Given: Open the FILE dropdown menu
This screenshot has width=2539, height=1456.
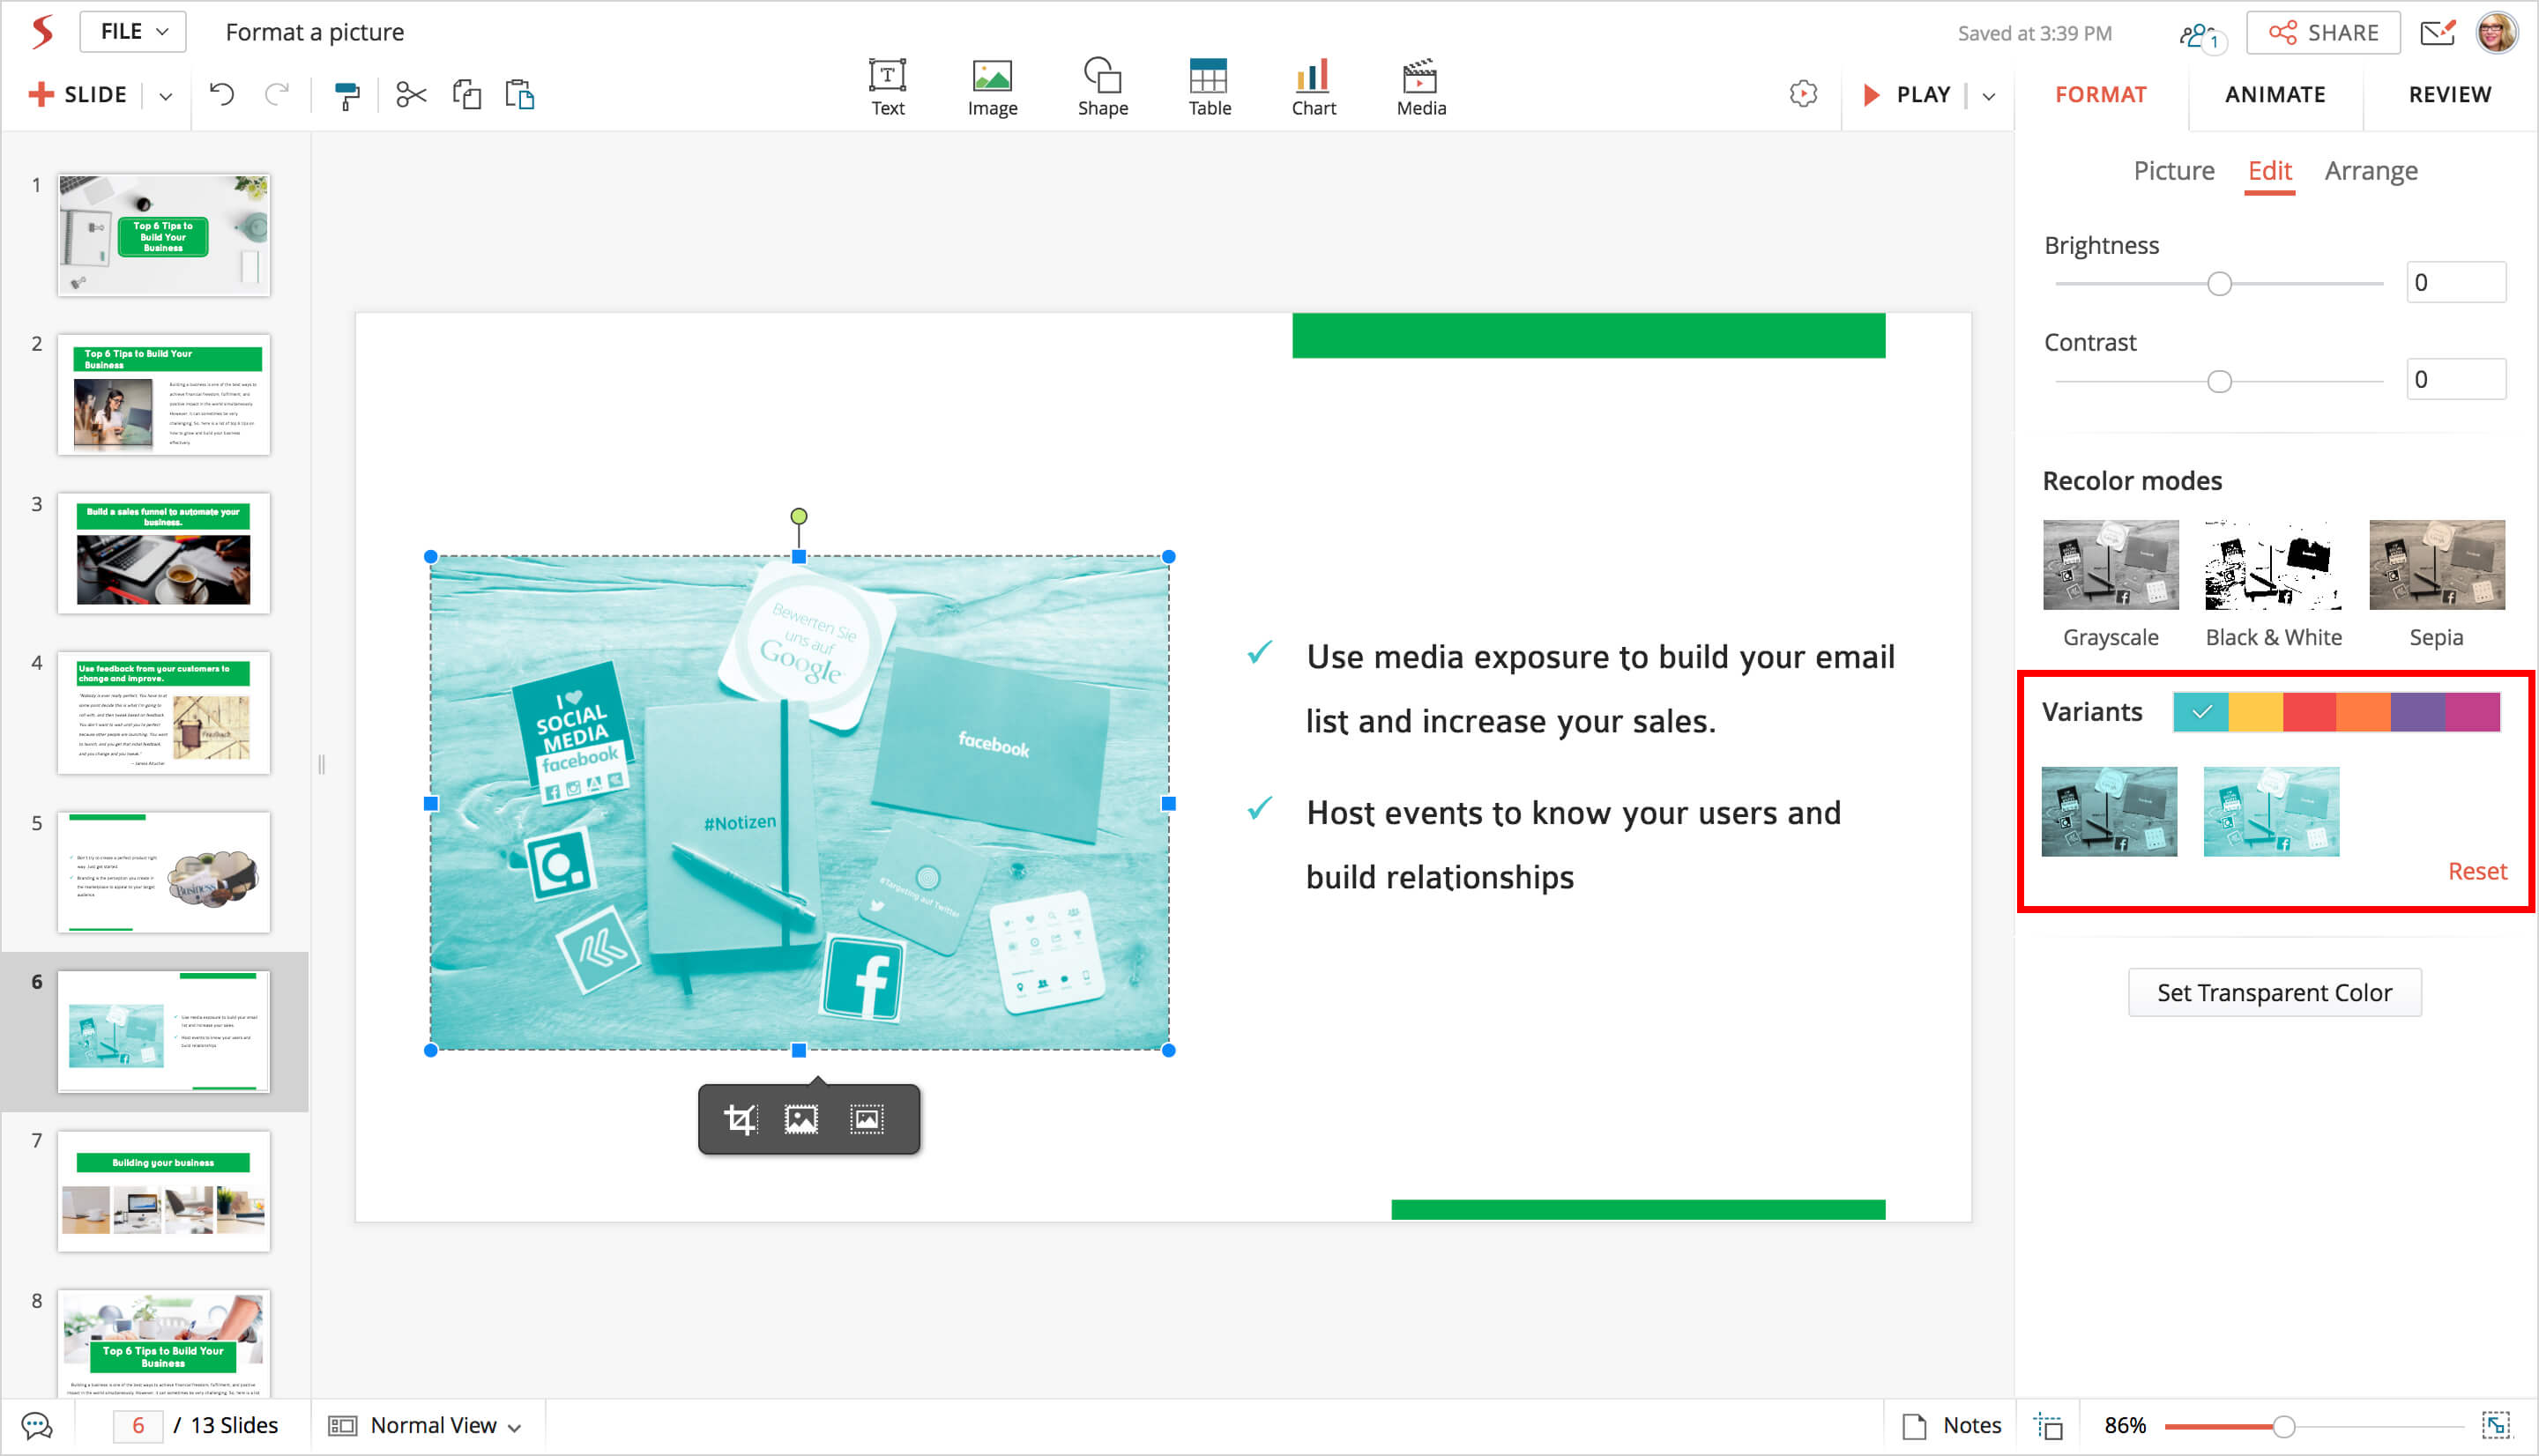Looking at the screenshot, I should [x=133, y=32].
